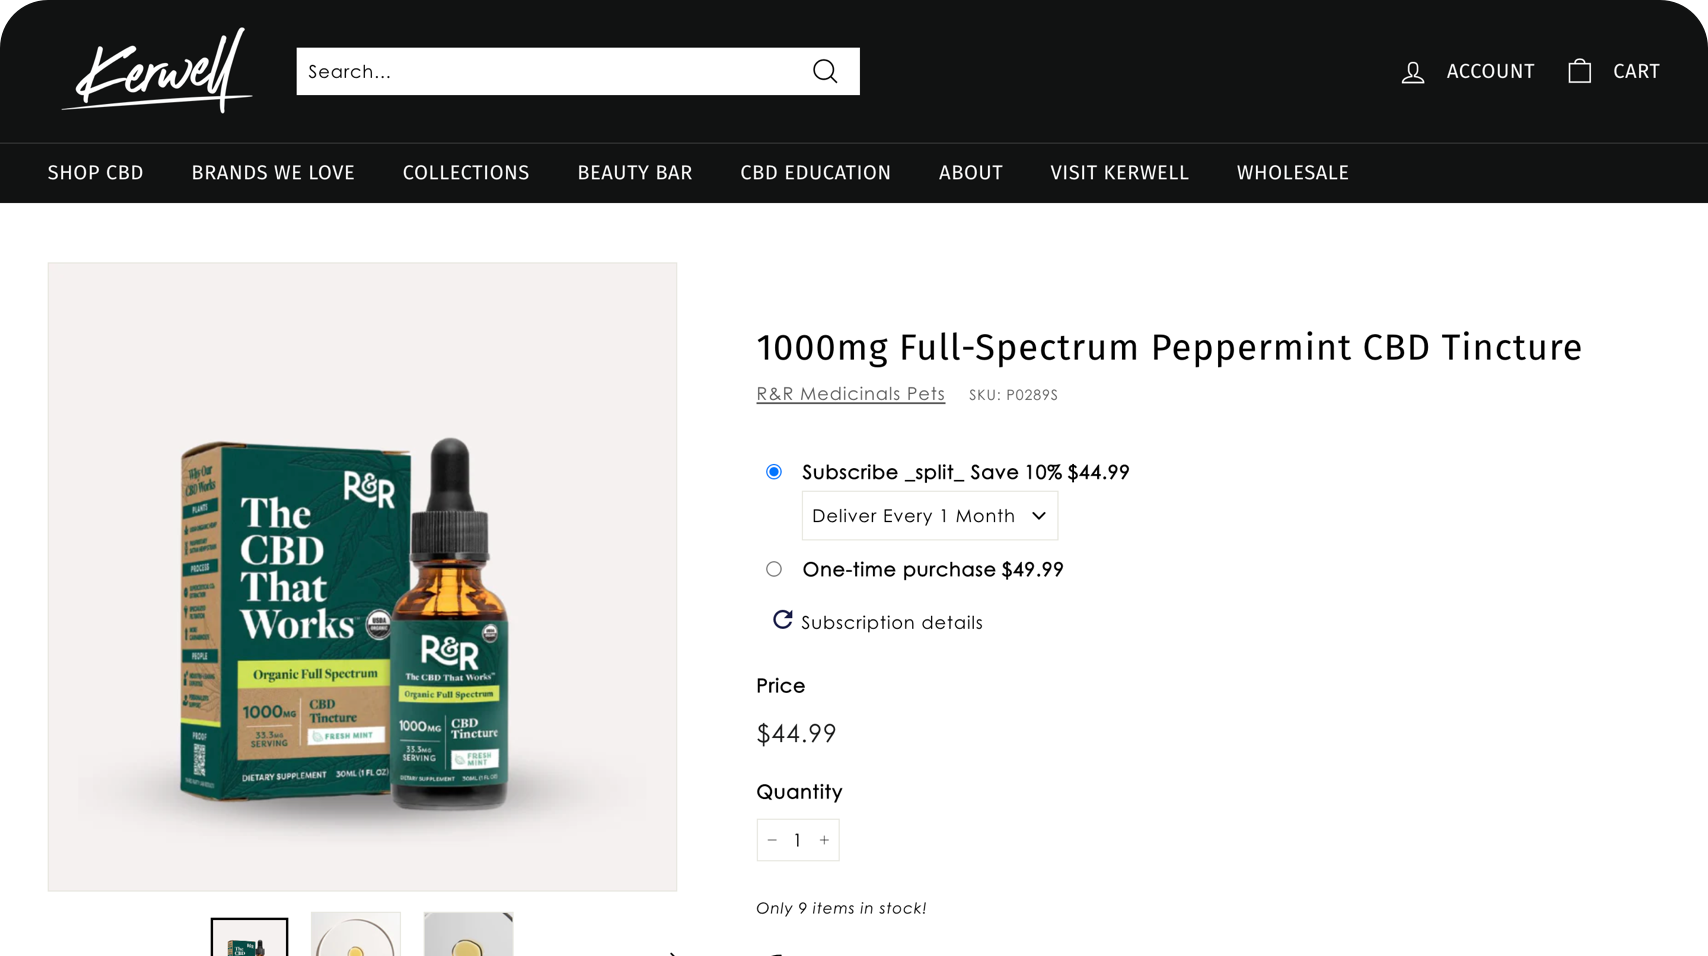Open the Brands We Love menu
The width and height of the screenshot is (1708, 956).
tap(273, 173)
